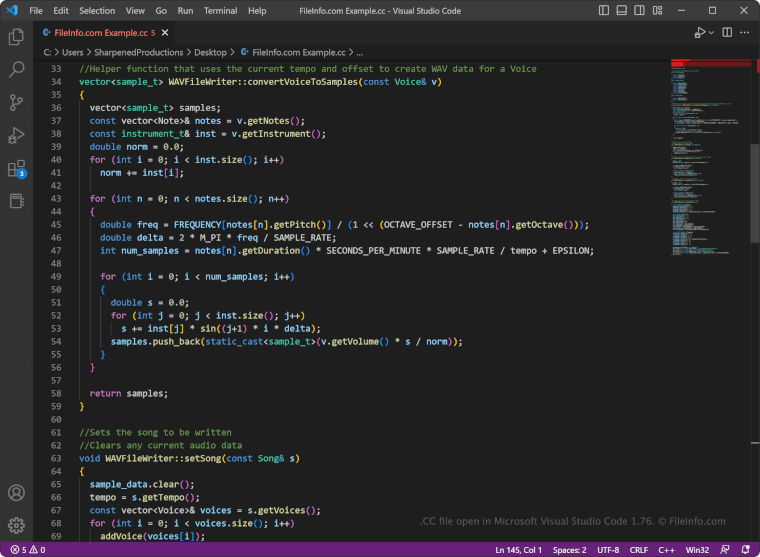Close the FileInfo.com Example.cc tab
The width and height of the screenshot is (760, 557).
pos(165,32)
